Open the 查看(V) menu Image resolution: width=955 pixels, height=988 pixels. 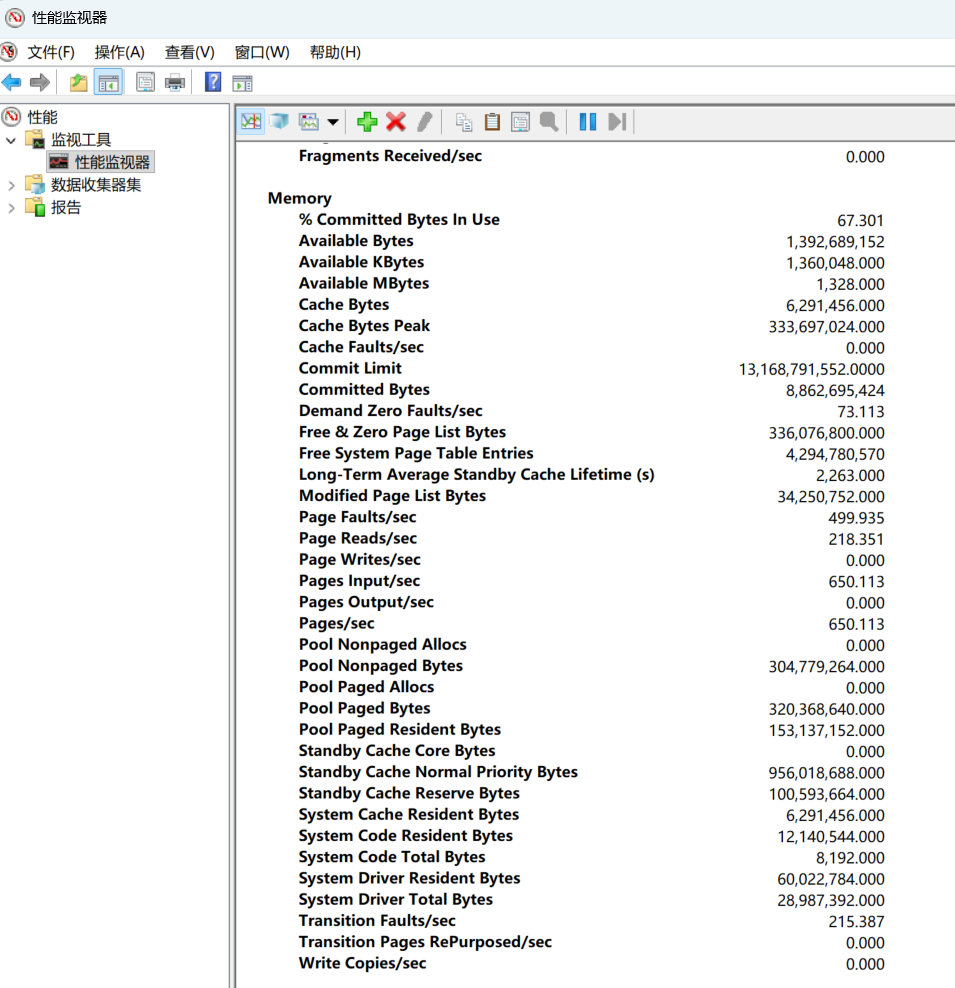190,52
